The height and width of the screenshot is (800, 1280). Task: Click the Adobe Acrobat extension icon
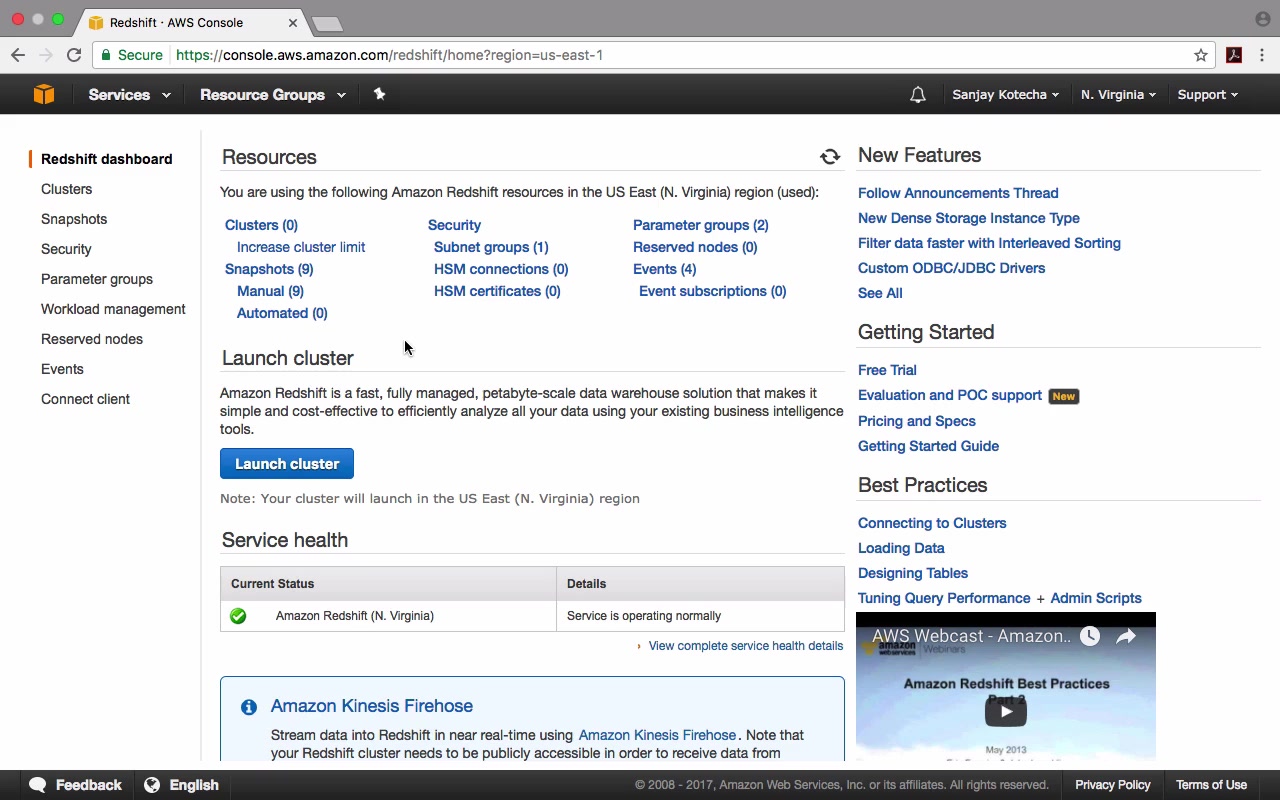pyautogui.click(x=1234, y=55)
